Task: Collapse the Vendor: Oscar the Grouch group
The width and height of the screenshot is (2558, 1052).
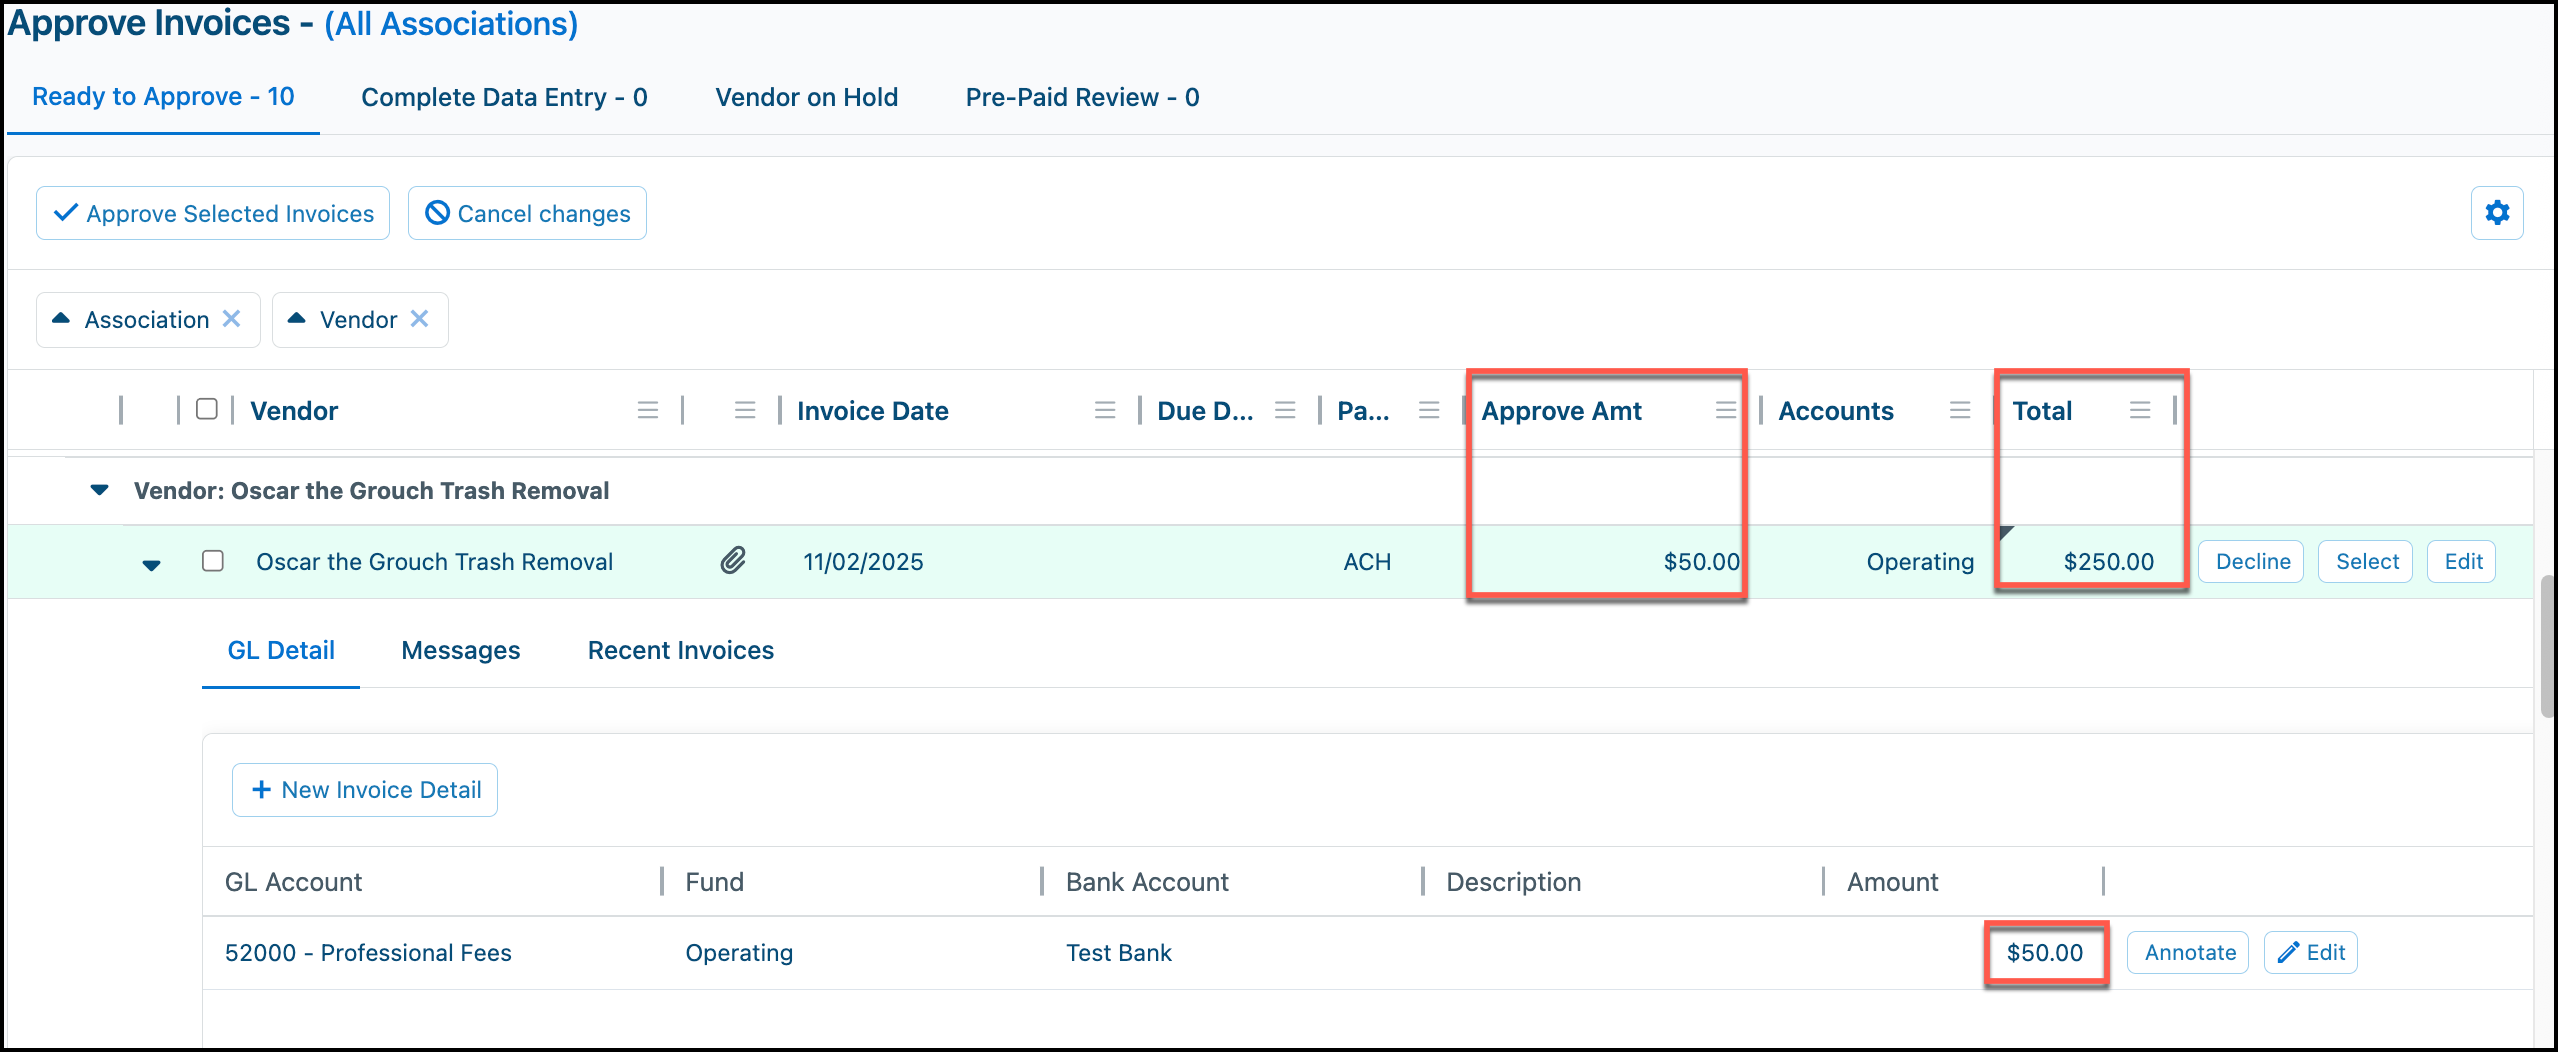Action: 99,490
